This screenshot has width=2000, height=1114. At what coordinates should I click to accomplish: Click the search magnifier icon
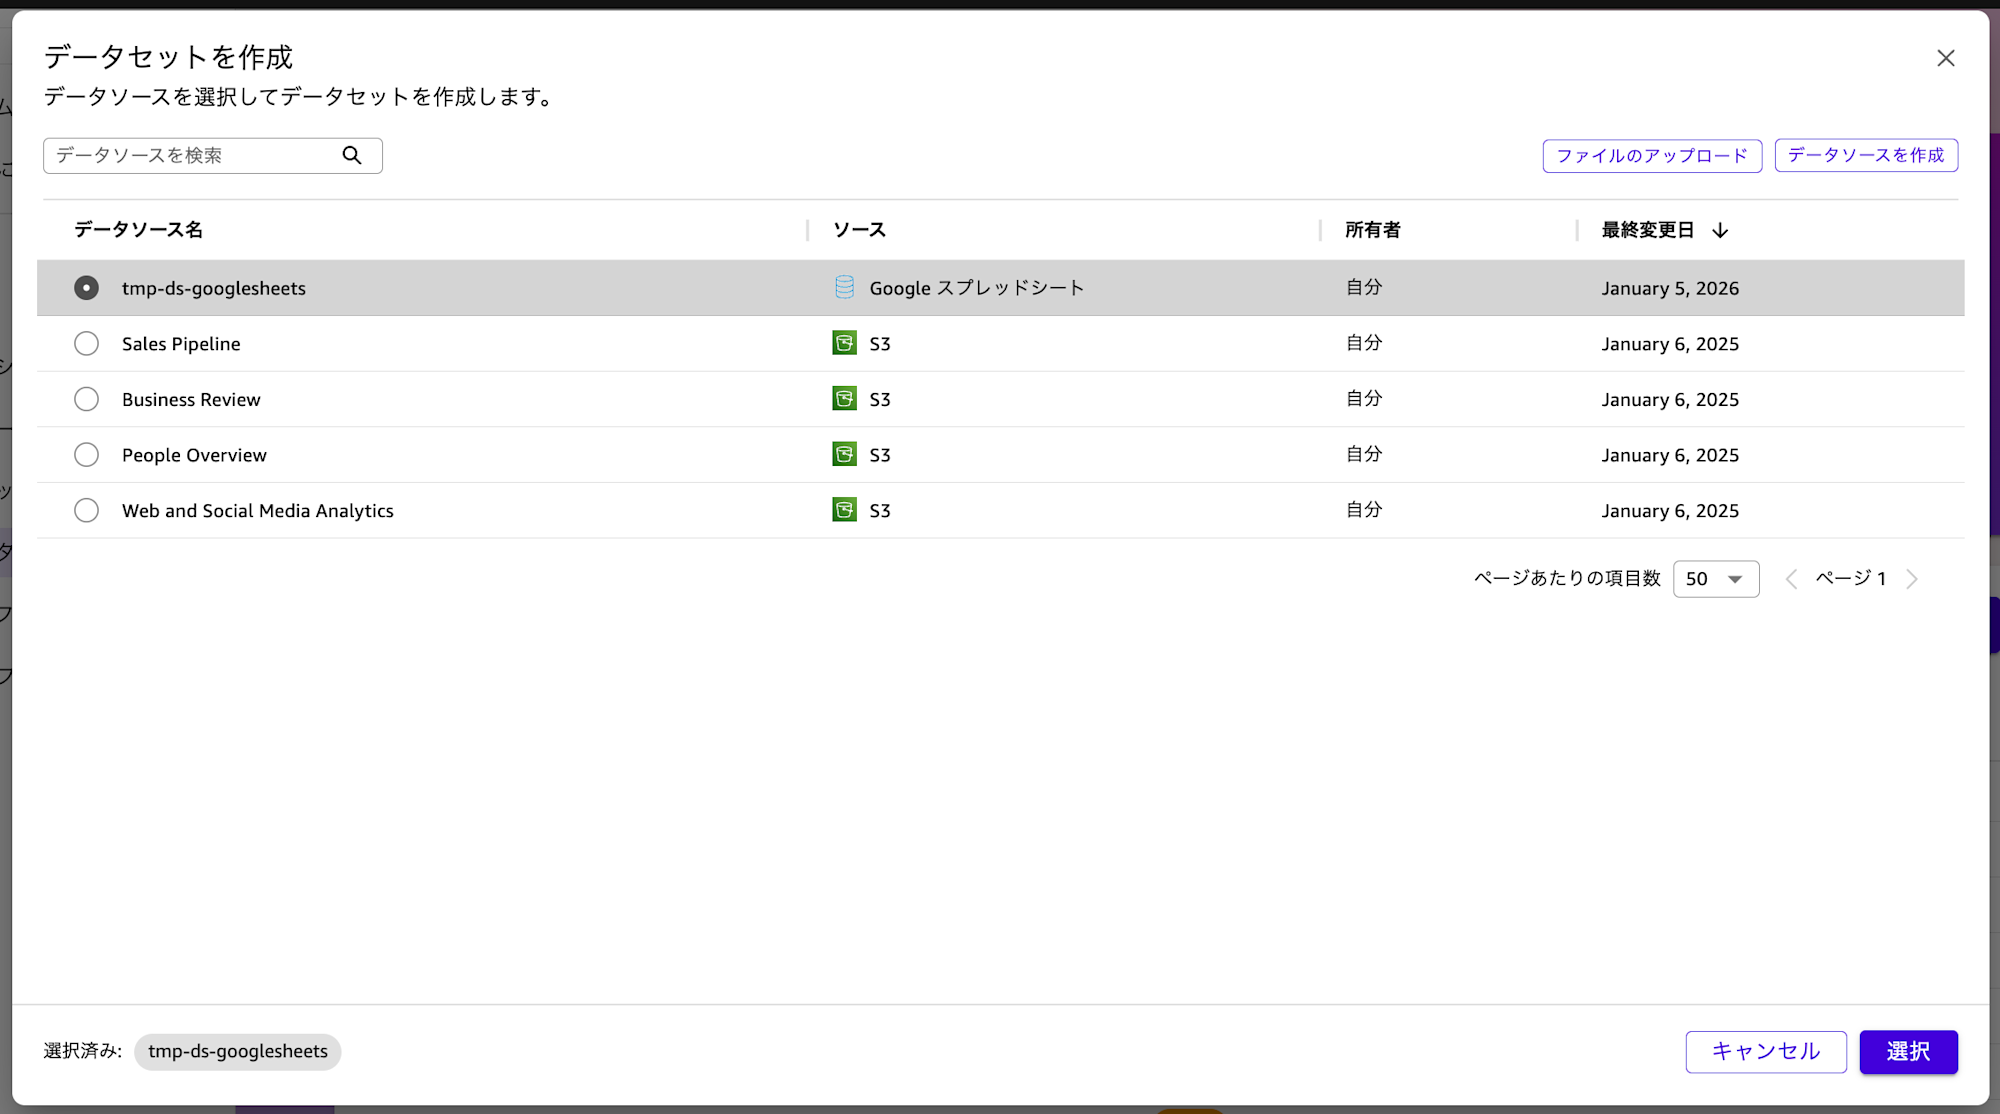click(x=352, y=155)
